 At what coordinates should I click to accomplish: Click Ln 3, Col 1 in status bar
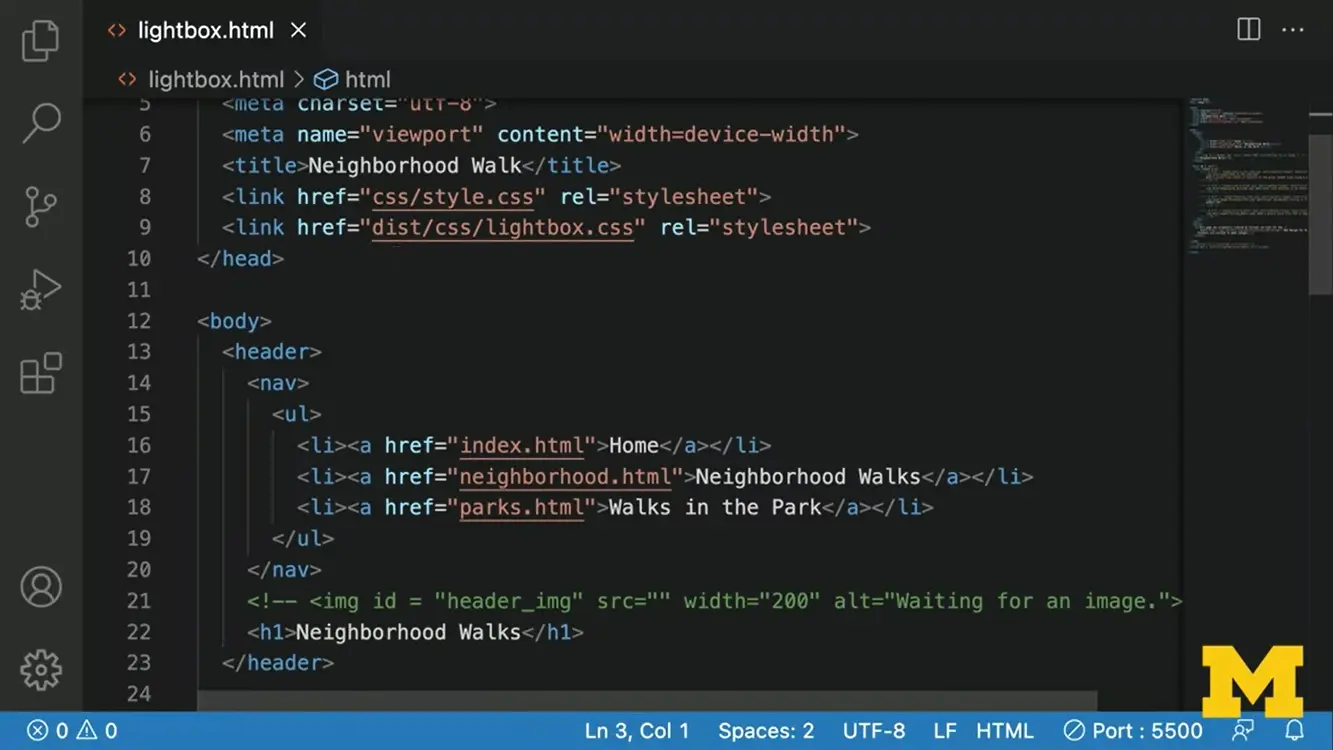click(637, 731)
